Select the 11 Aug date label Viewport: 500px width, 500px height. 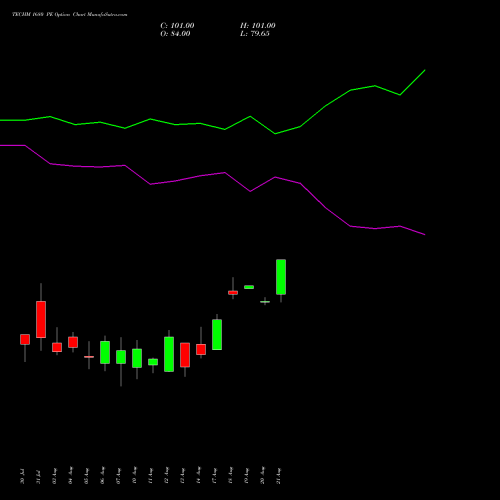tap(150, 476)
